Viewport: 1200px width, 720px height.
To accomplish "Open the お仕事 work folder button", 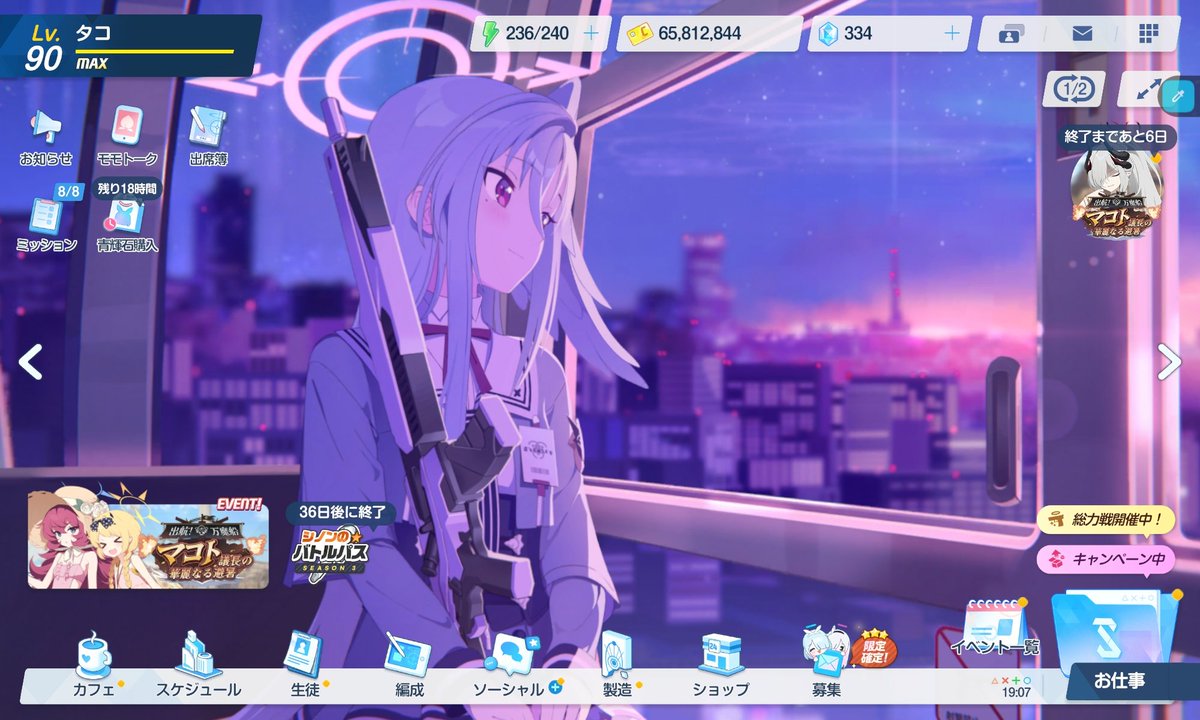I will 1119,645.
